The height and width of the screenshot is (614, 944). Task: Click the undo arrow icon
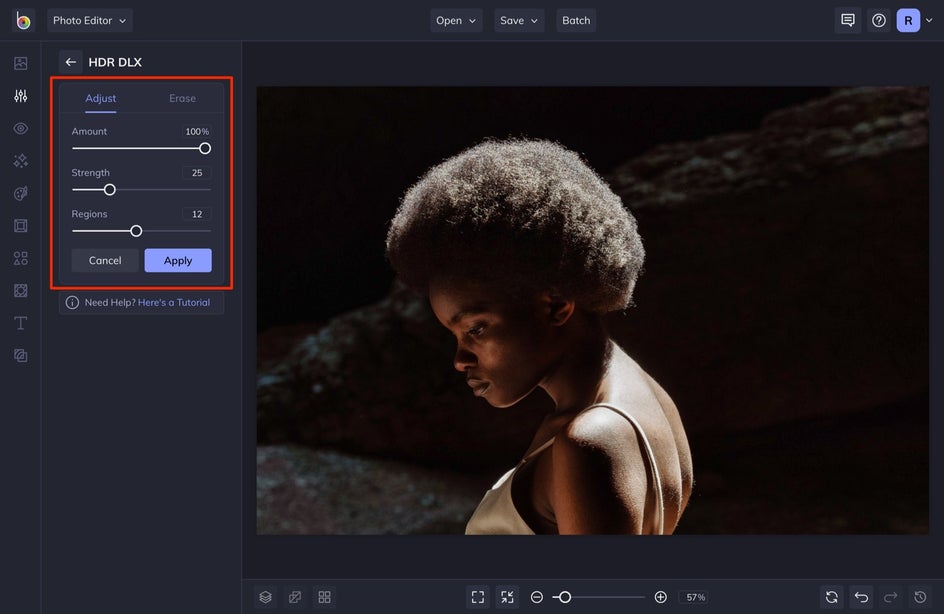click(861, 597)
